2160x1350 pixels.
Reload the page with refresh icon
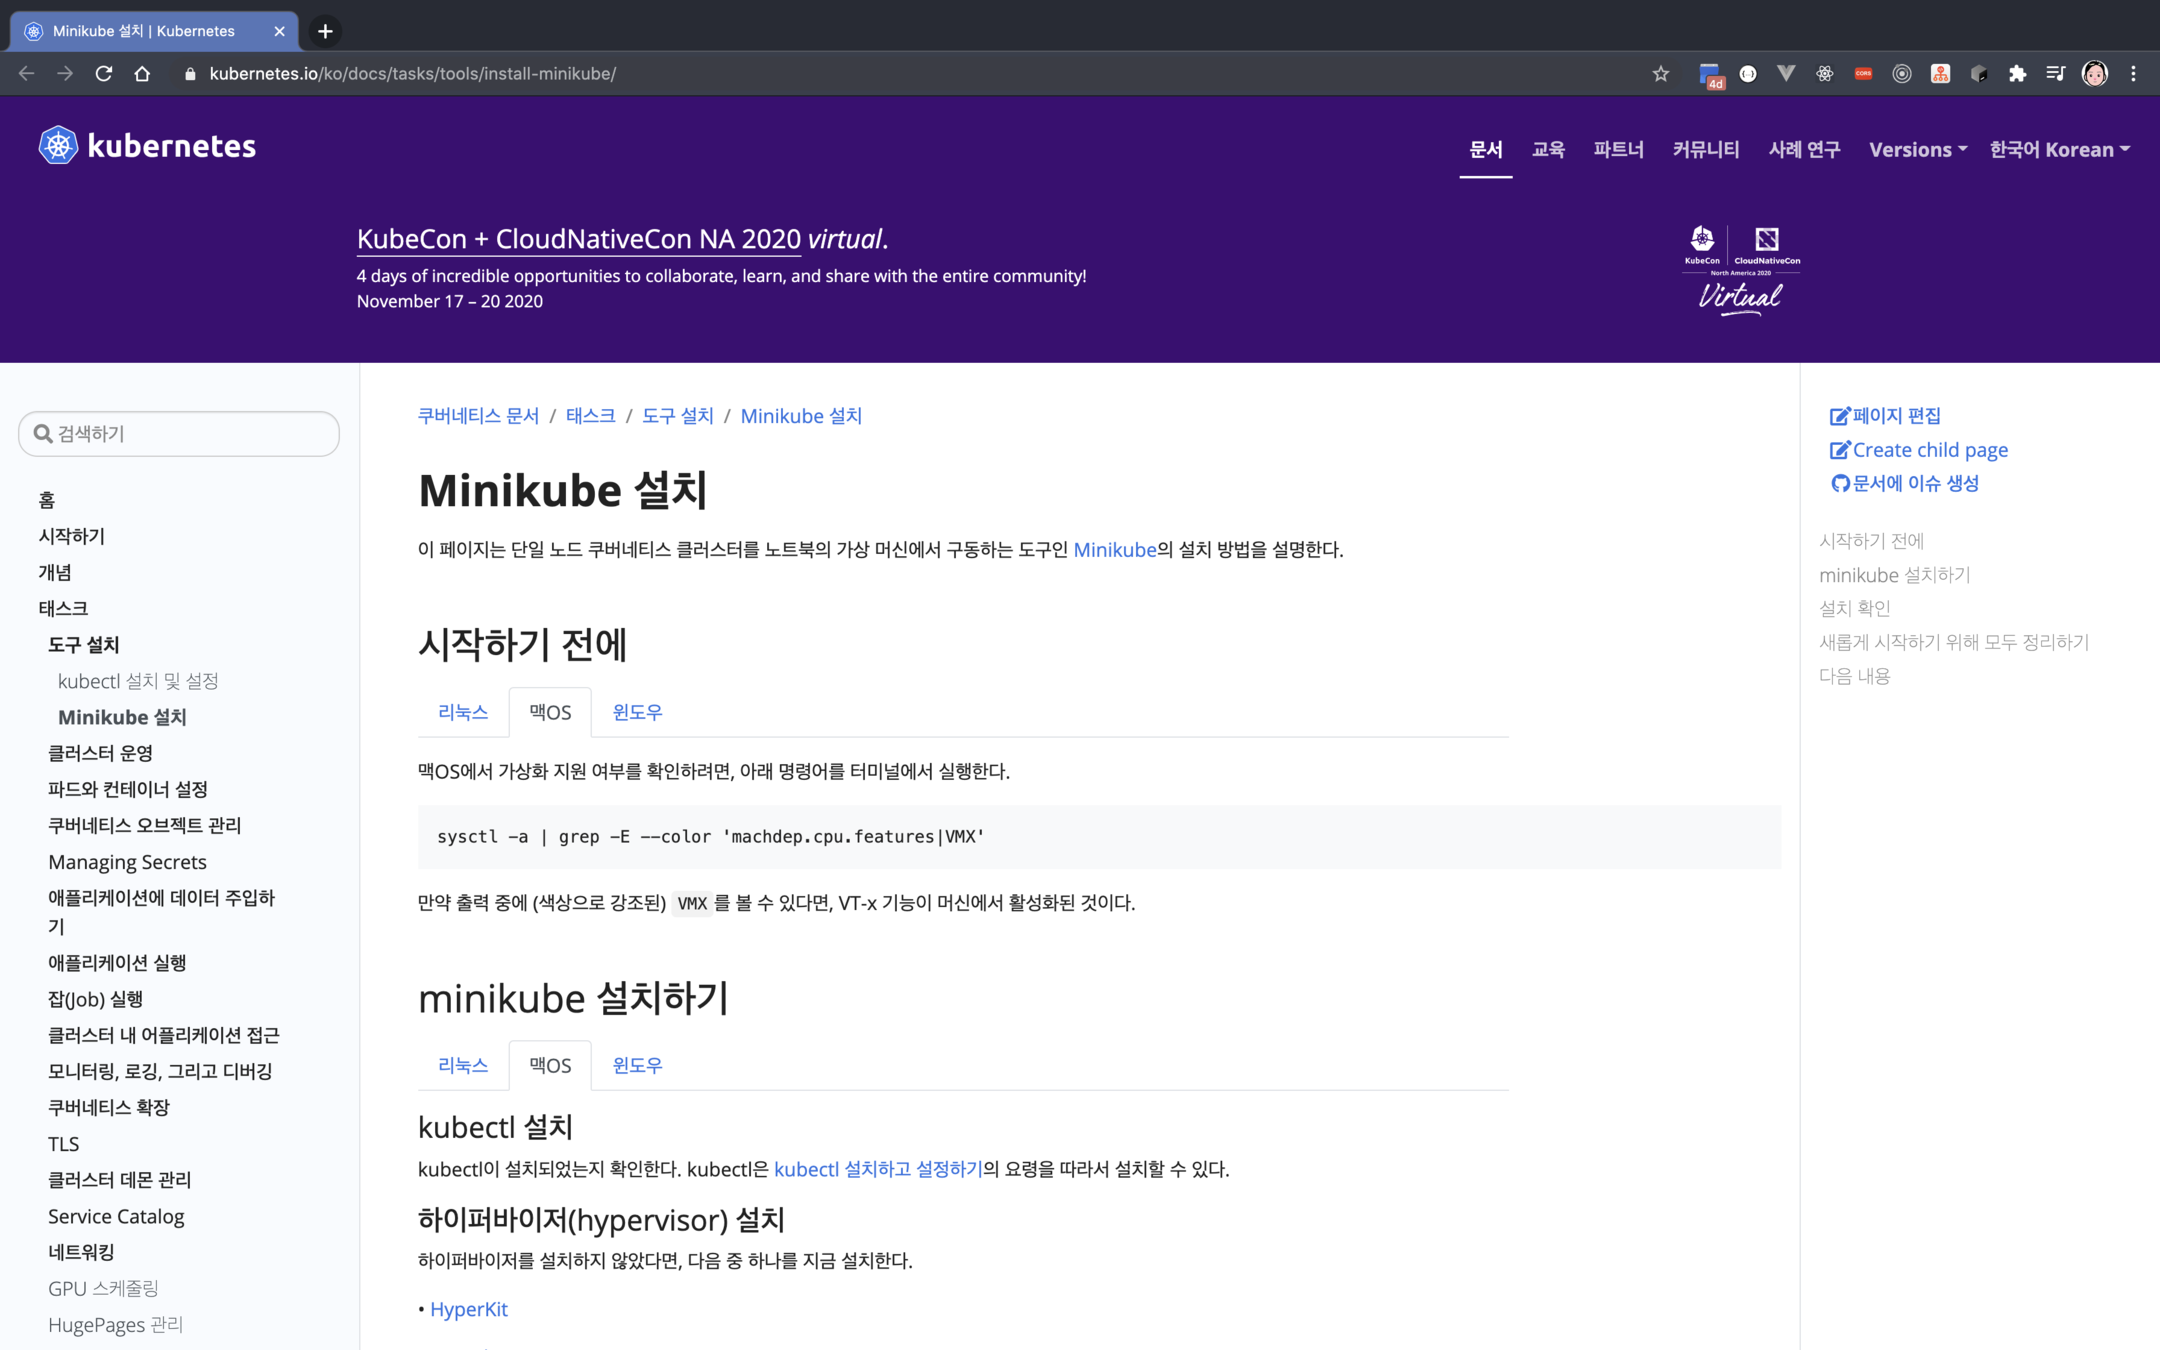(x=103, y=74)
